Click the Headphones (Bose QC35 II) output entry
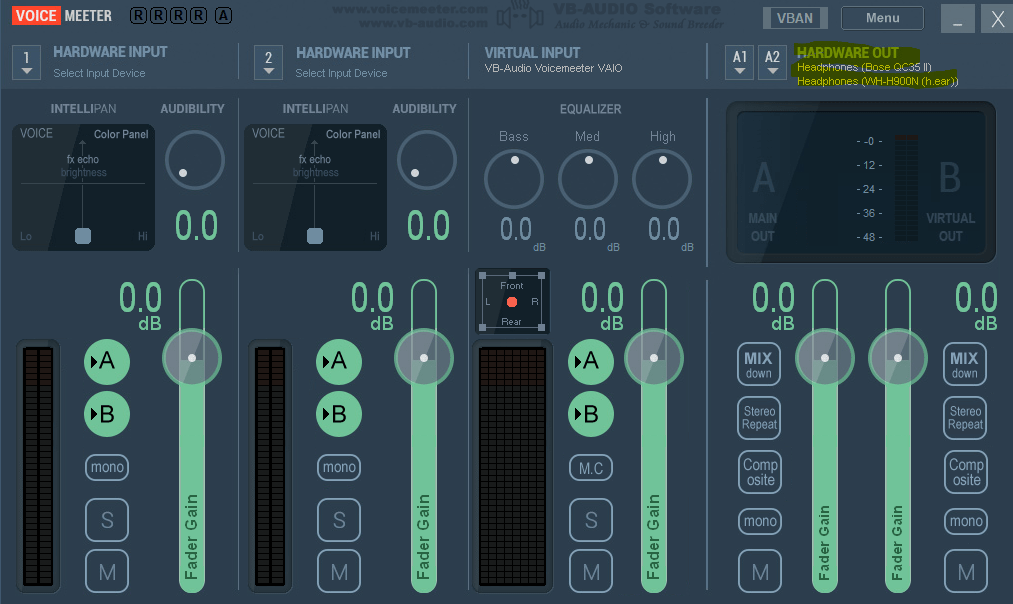The width and height of the screenshot is (1013, 604). pyautogui.click(x=864, y=67)
